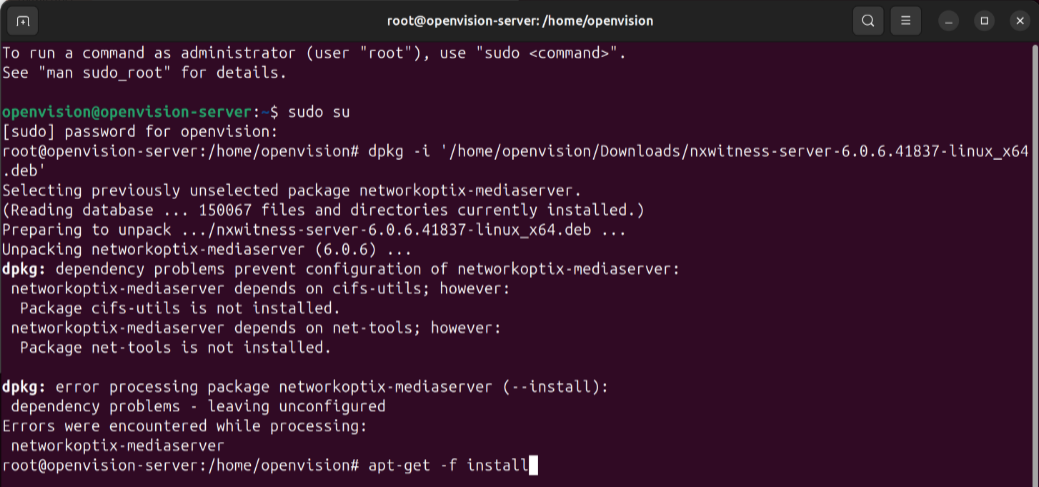This screenshot has width=1039, height=487.
Task: Click the terminal vertical scrollbar
Action: click(1034, 265)
